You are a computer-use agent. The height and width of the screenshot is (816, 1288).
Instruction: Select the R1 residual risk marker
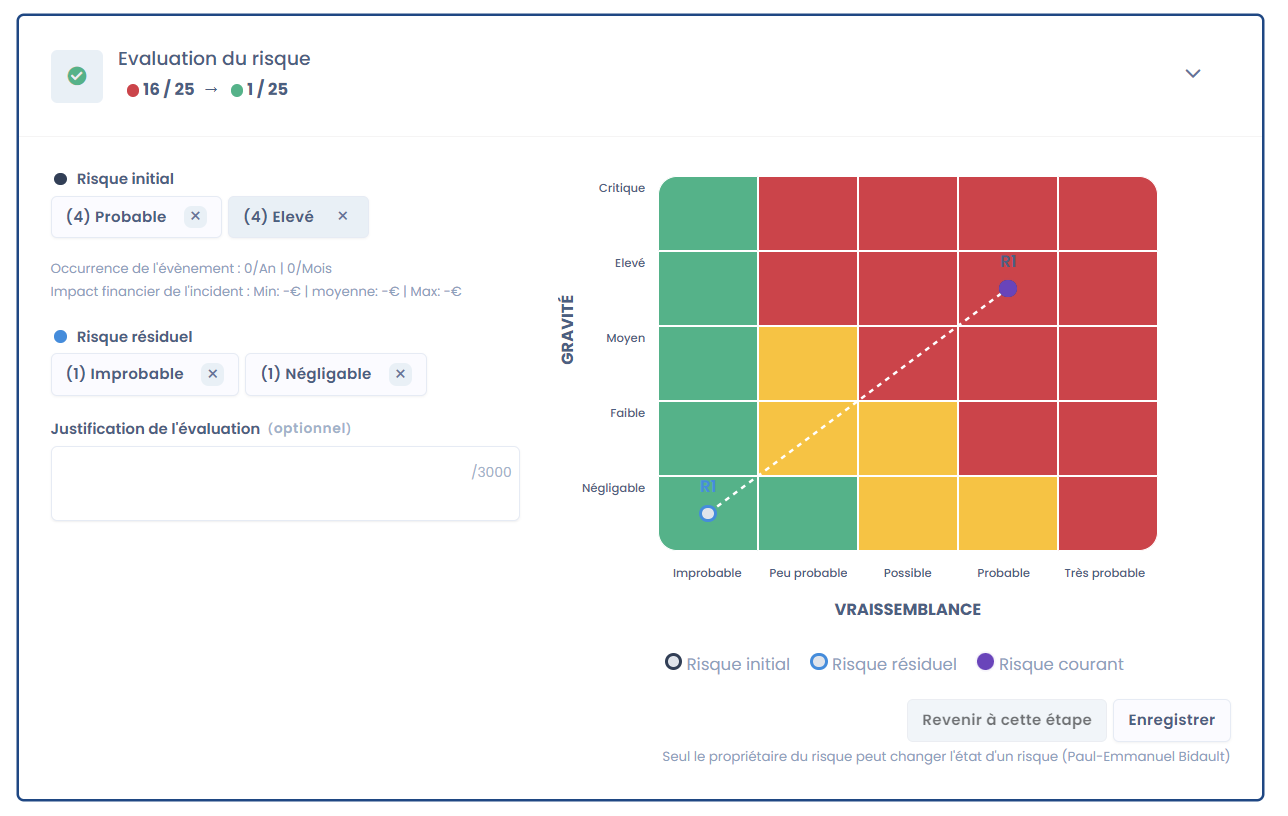708,513
